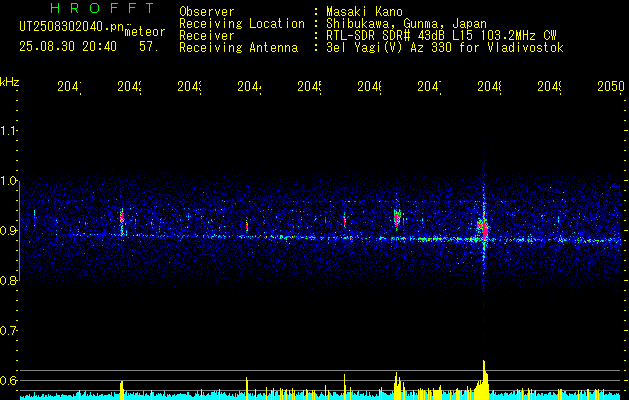629x400 pixels.
Task: Click the tallest yellow intensity peak
Action: click(484, 379)
